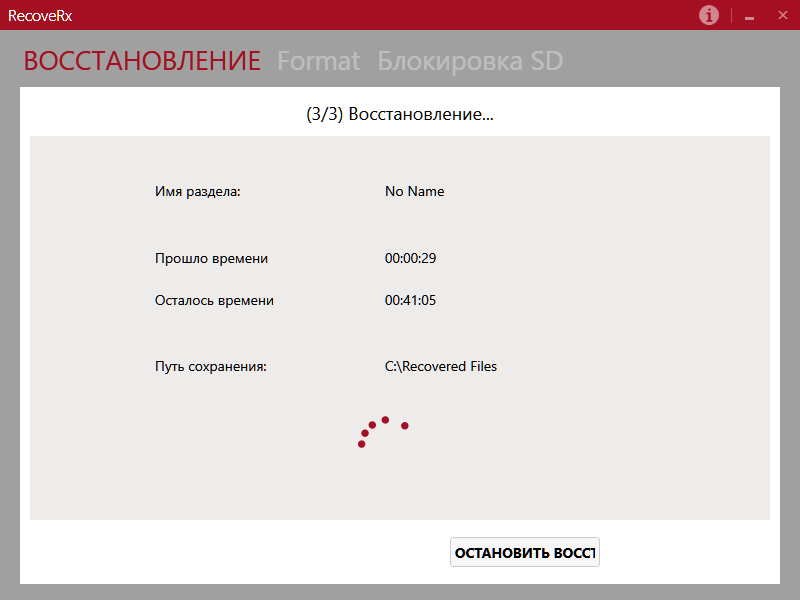Image resolution: width=800 pixels, height=600 pixels.
Task: Click the Прошло времени label
Action: tap(211, 259)
